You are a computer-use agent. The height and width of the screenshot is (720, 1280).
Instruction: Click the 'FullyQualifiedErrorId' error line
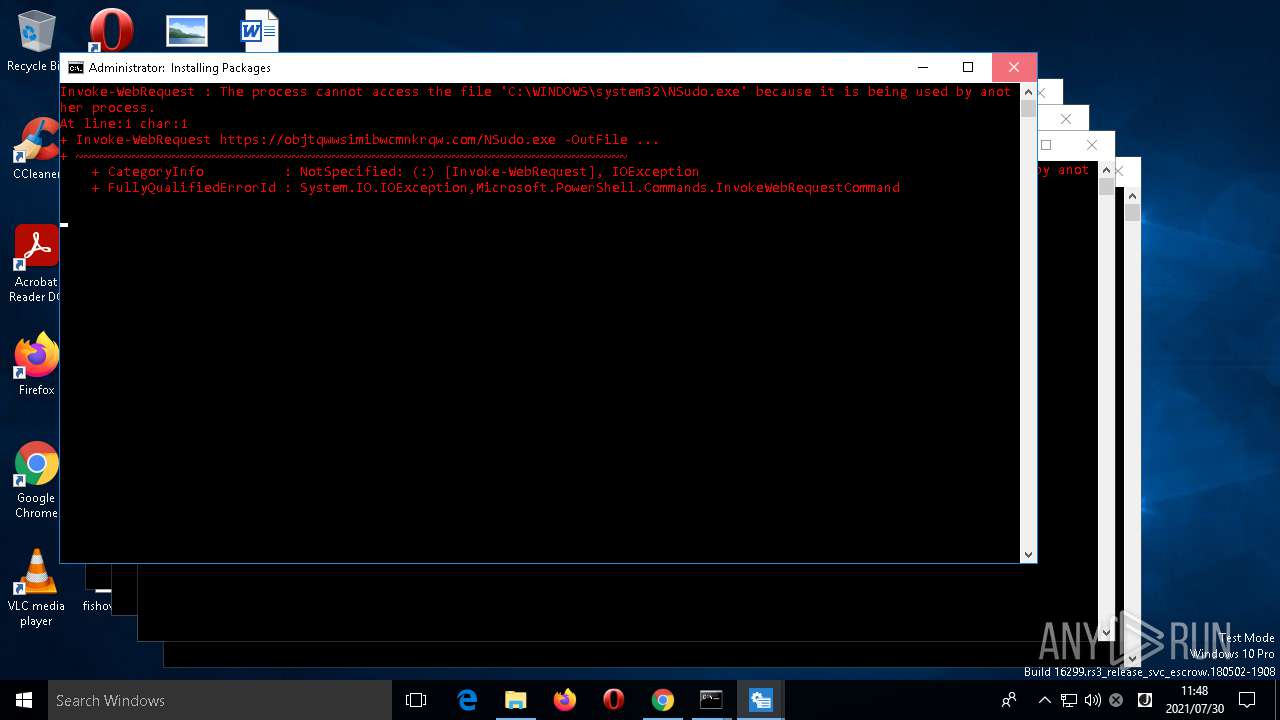point(496,188)
